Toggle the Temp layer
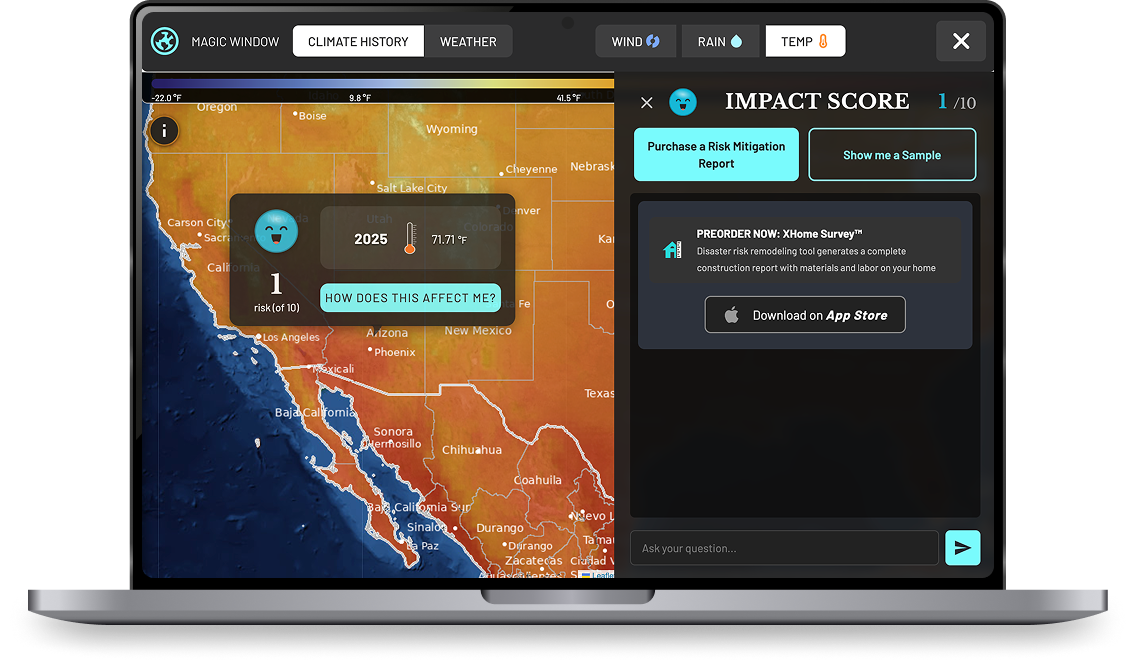The width and height of the screenshot is (1136, 661). [805, 41]
